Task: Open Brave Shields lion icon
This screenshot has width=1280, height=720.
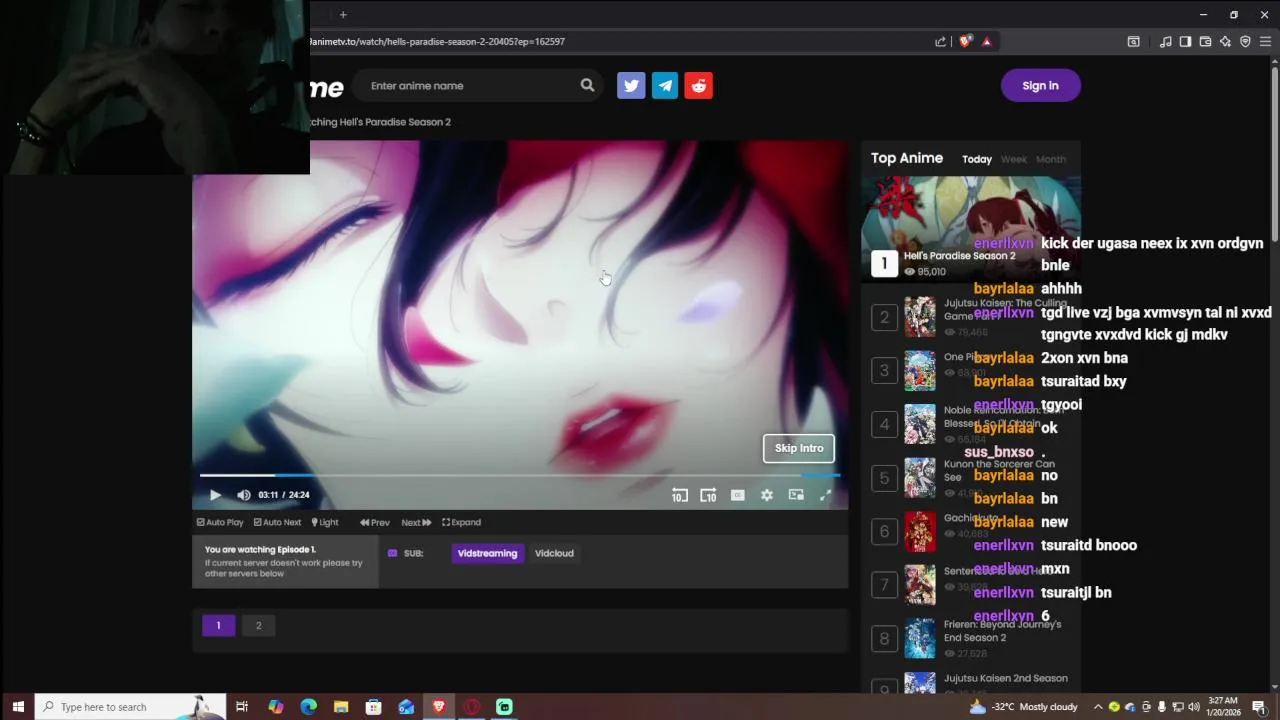Action: [965, 42]
